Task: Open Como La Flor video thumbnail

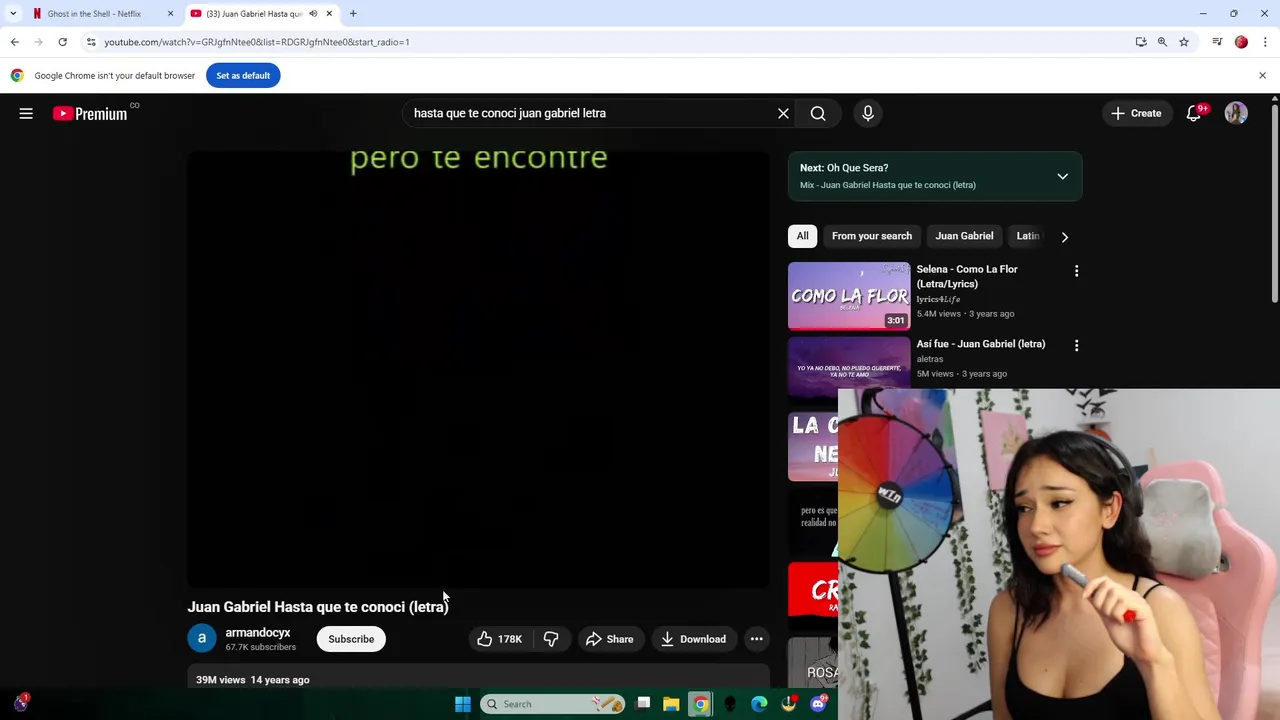Action: point(849,296)
